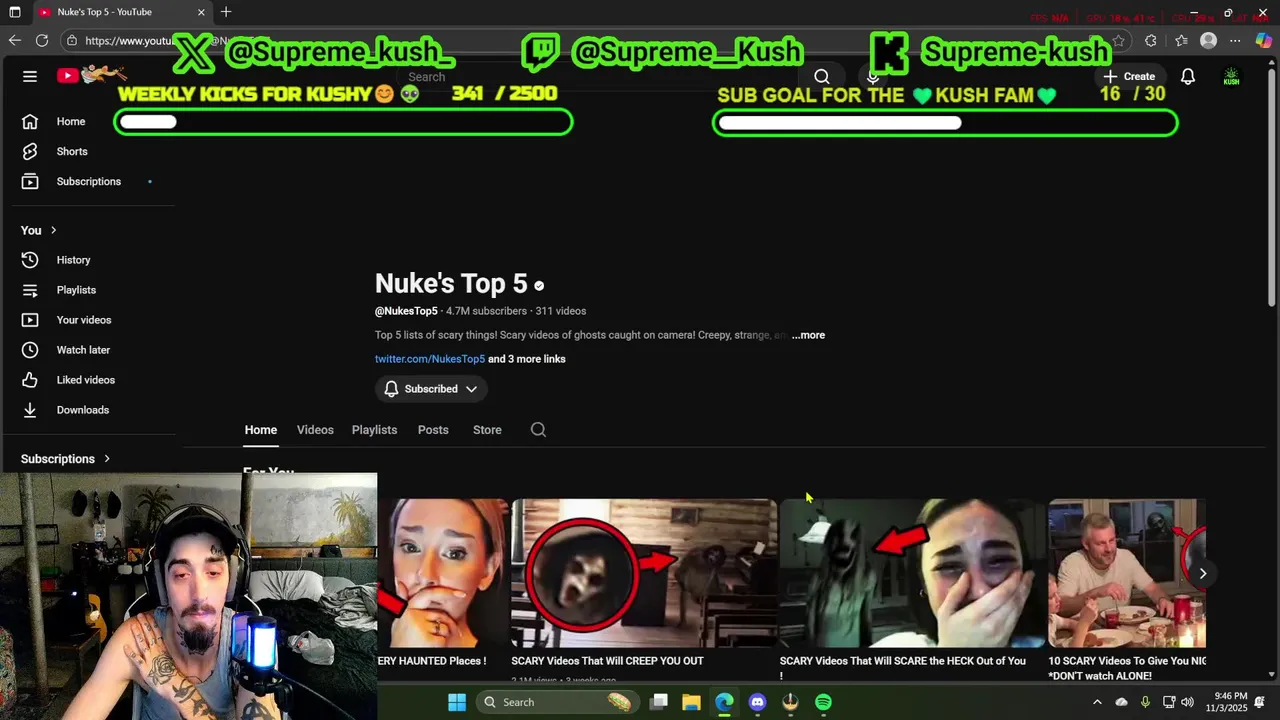Open Downloads in the sidebar

(x=82, y=410)
